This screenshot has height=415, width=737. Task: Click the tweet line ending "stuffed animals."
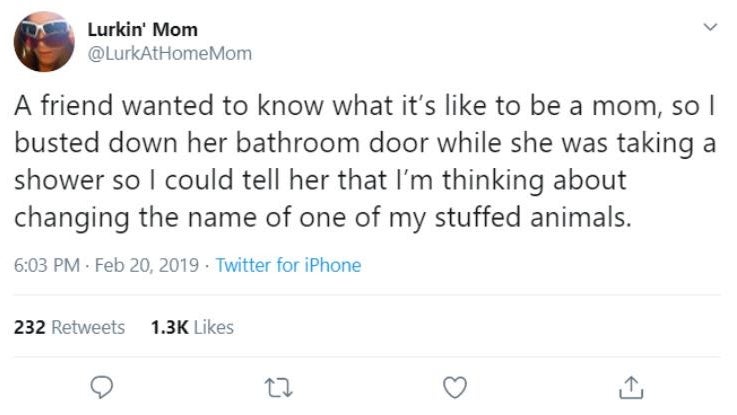pos(322,219)
